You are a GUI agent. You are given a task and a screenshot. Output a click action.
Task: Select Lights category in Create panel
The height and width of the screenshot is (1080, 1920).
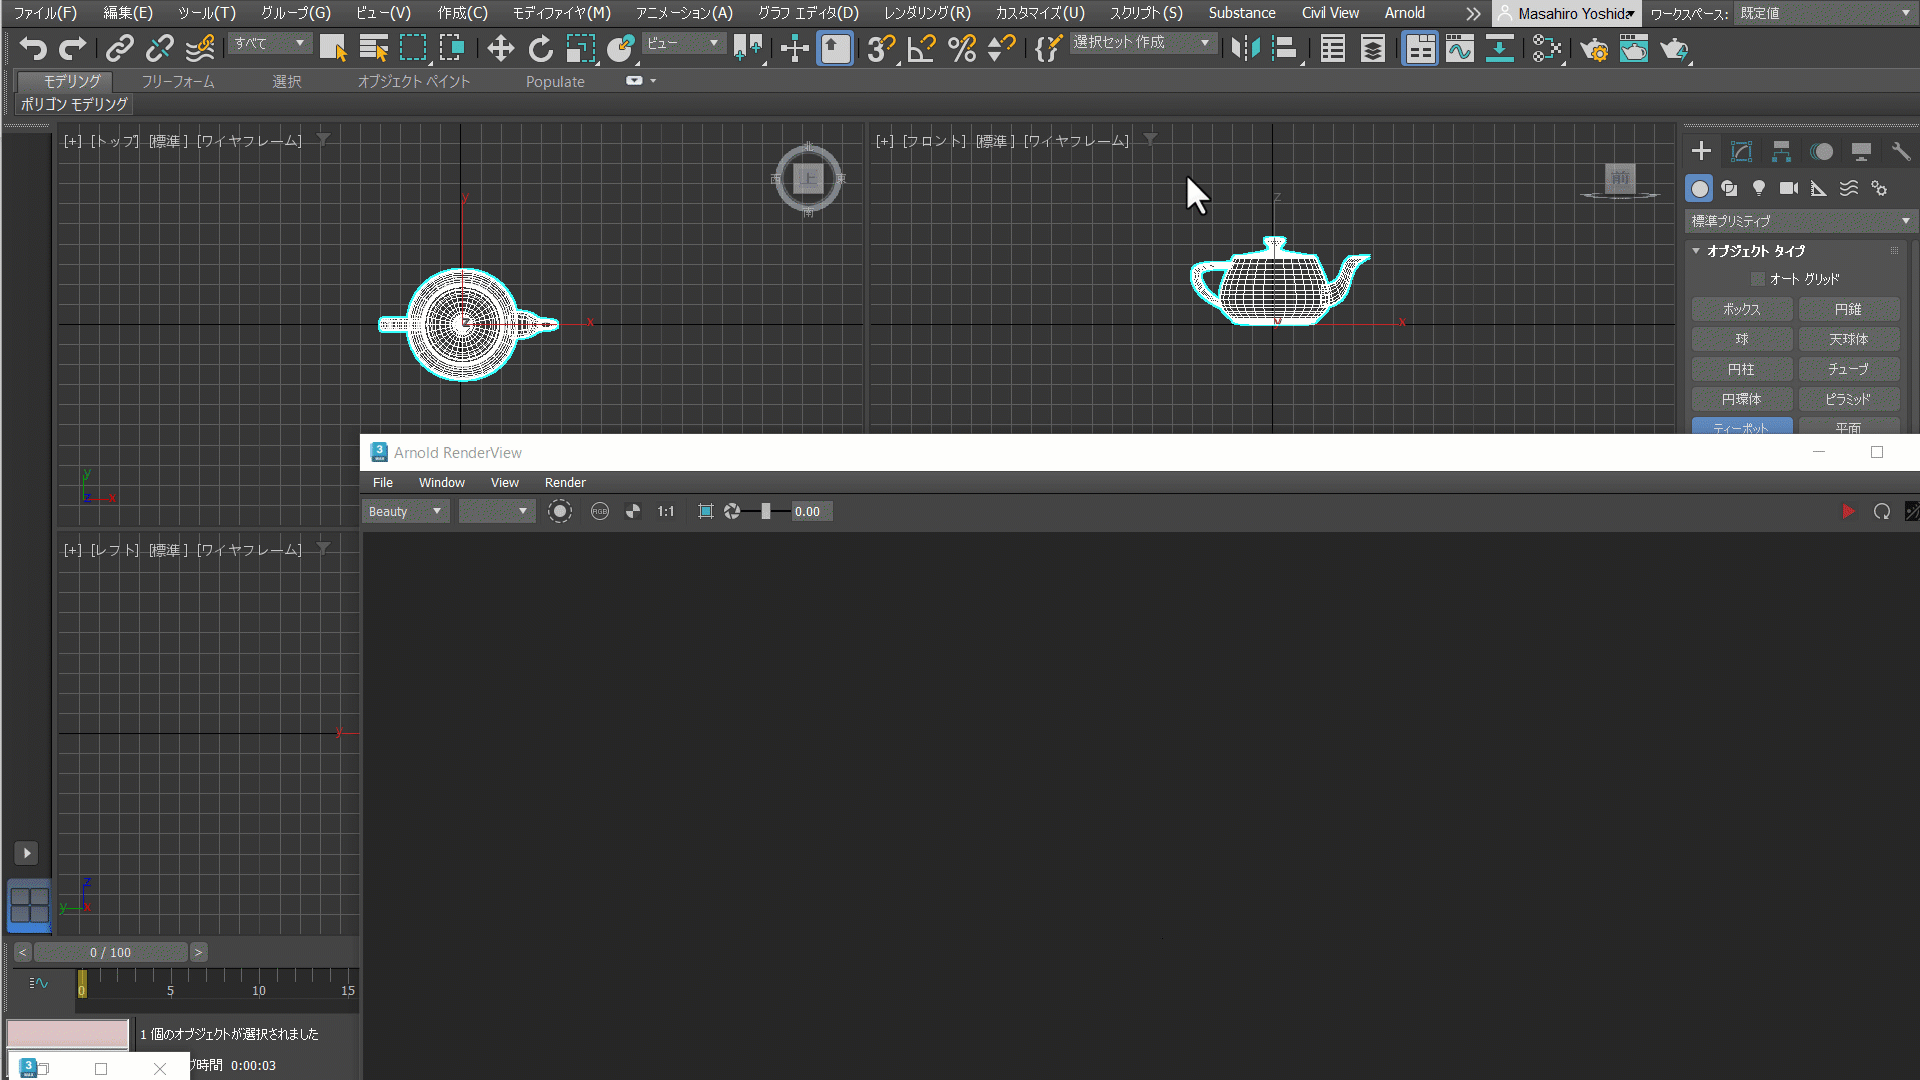(1759, 188)
